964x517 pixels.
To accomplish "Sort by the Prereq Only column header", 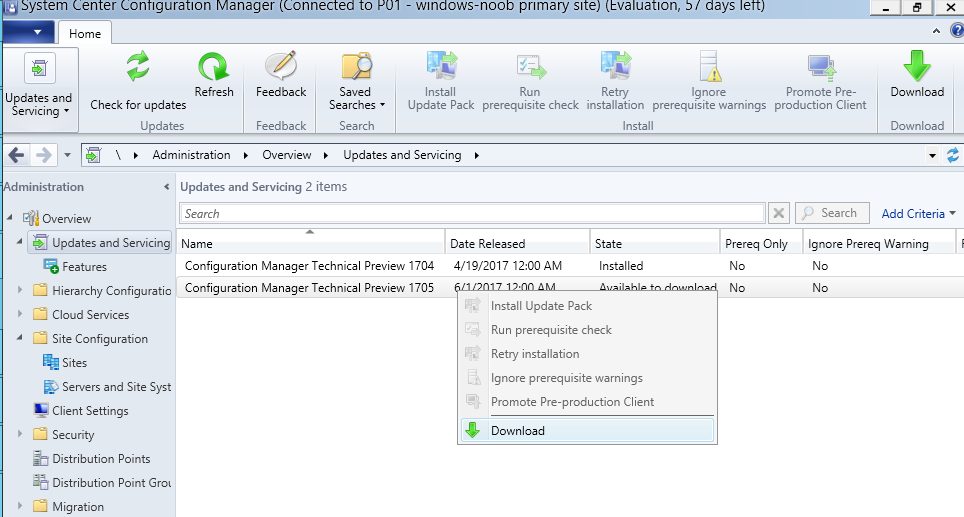I will 761,243.
